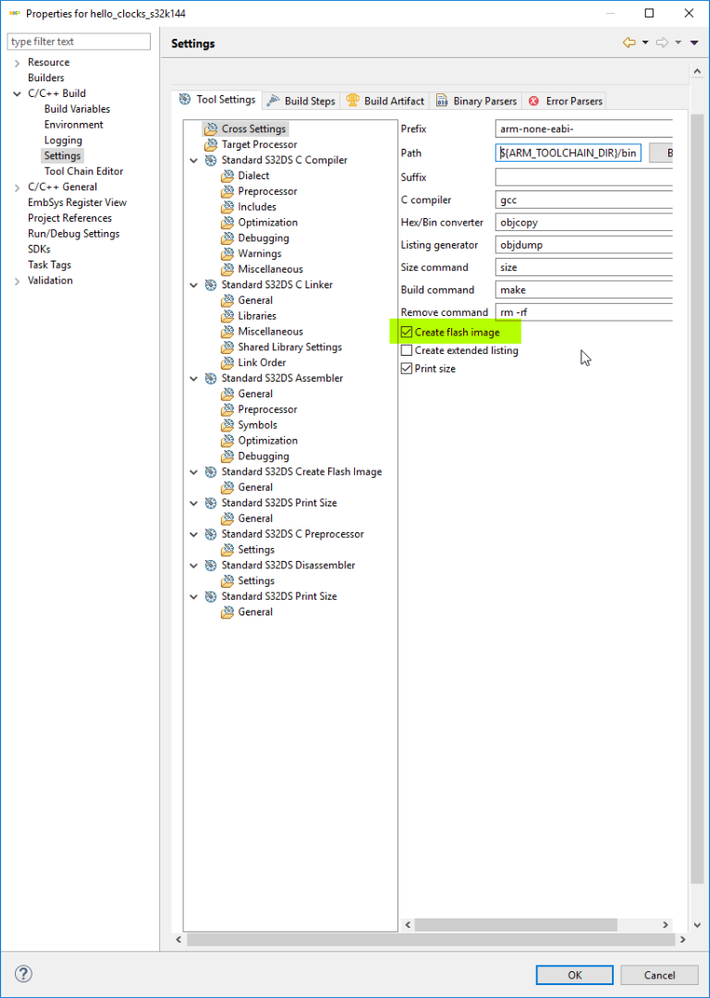Collapse Standard S32DS C Compiler node
The image size is (710, 998).
(x=194, y=160)
